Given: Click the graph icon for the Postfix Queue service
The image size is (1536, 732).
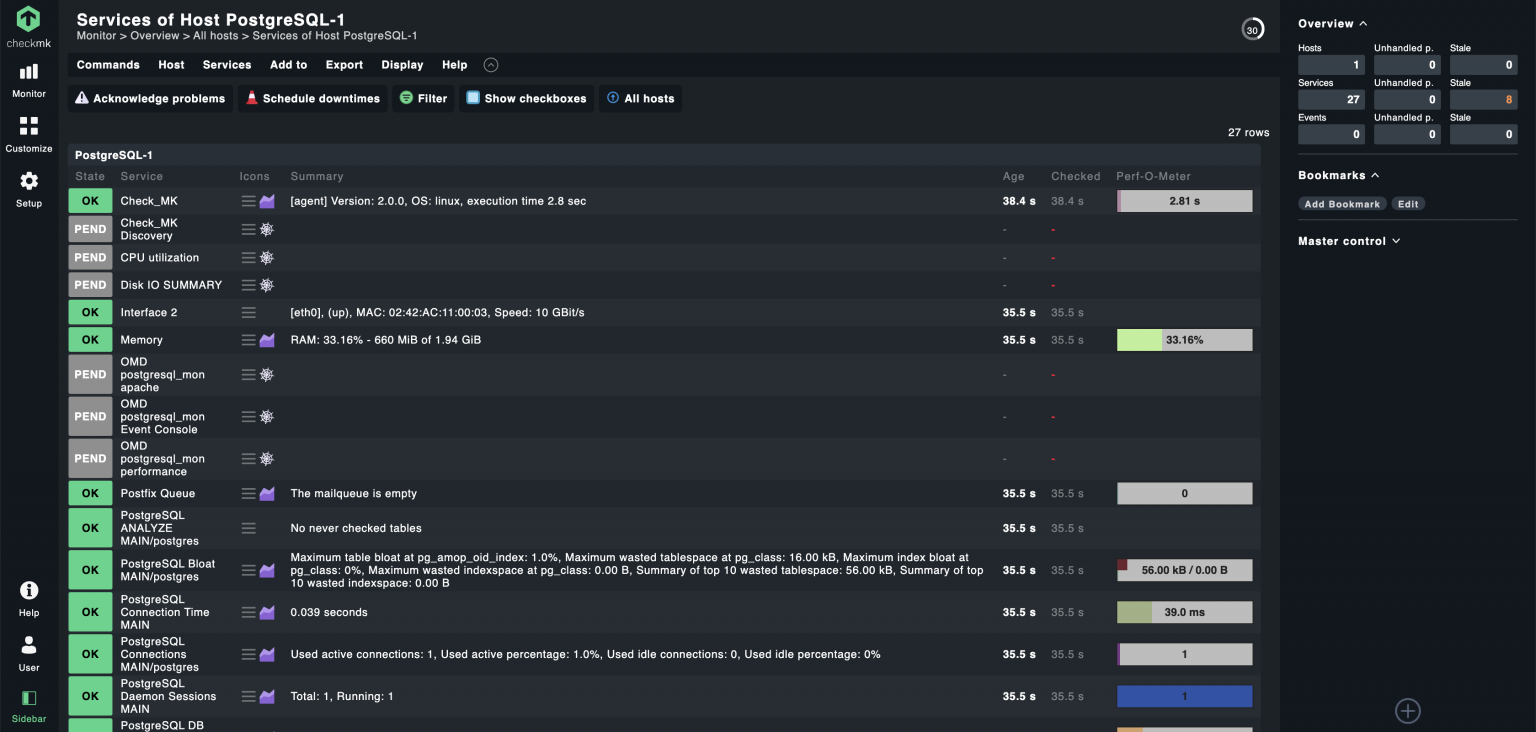Looking at the screenshot, I should [x=267, y=493].
